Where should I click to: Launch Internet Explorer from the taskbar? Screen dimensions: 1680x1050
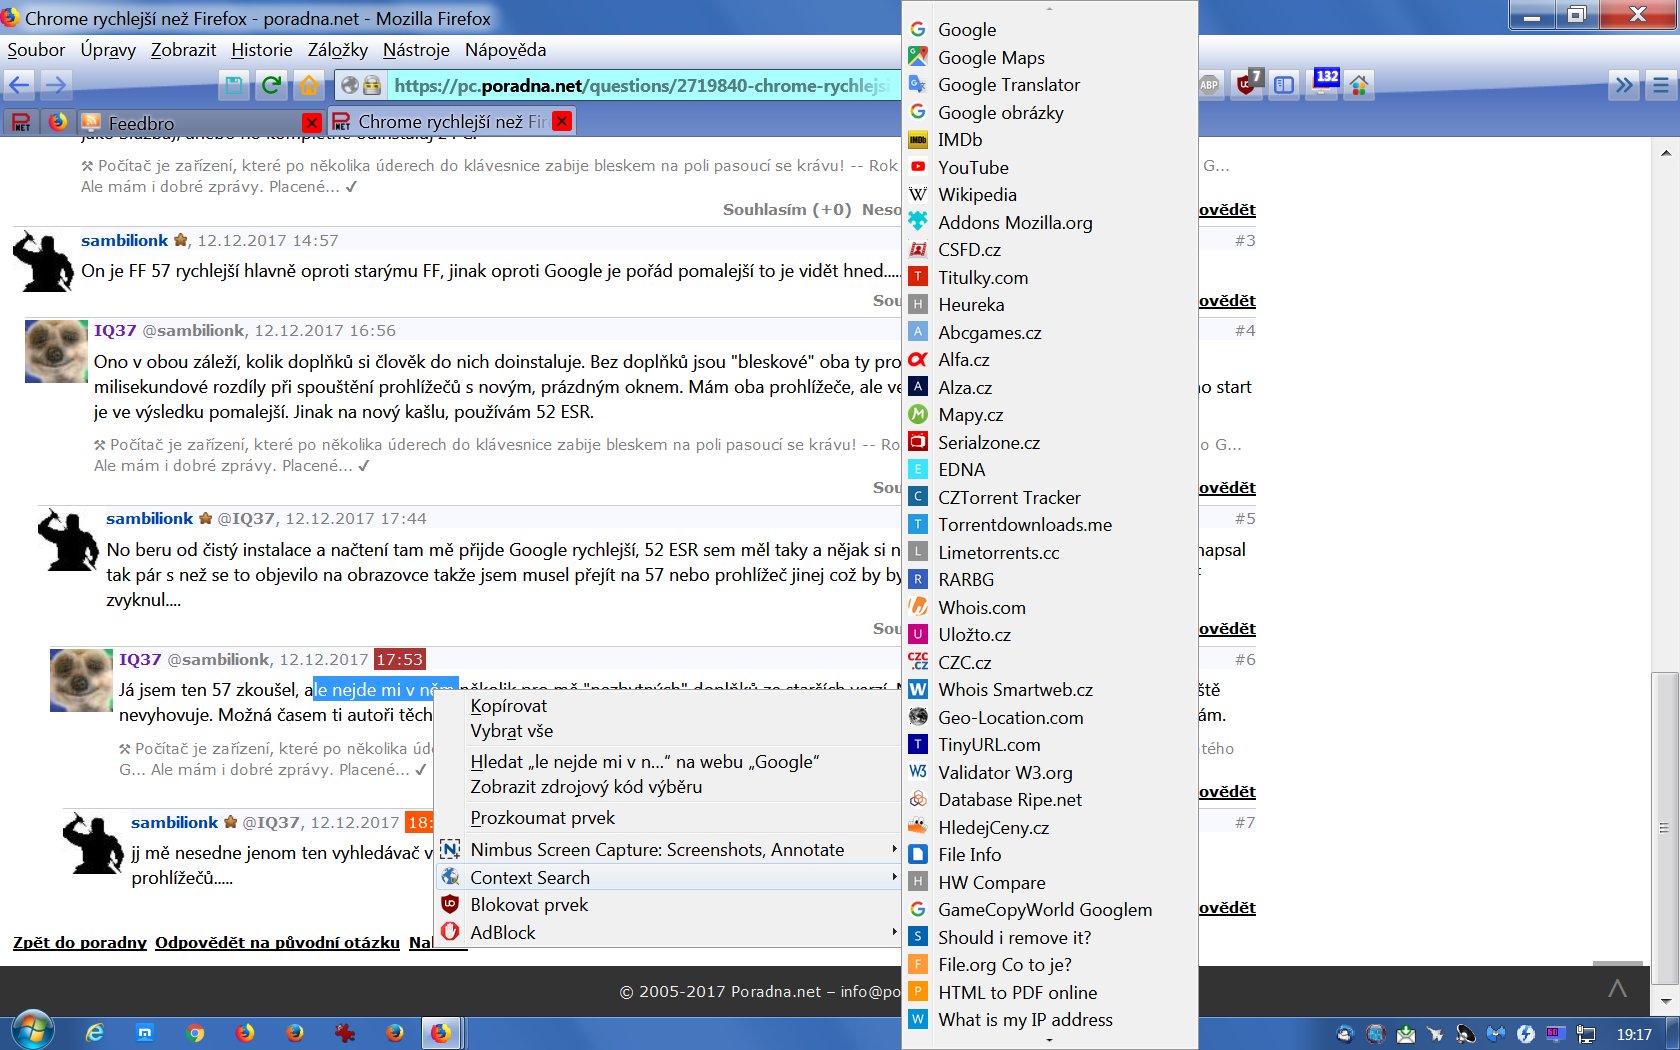pos(95,1033)
